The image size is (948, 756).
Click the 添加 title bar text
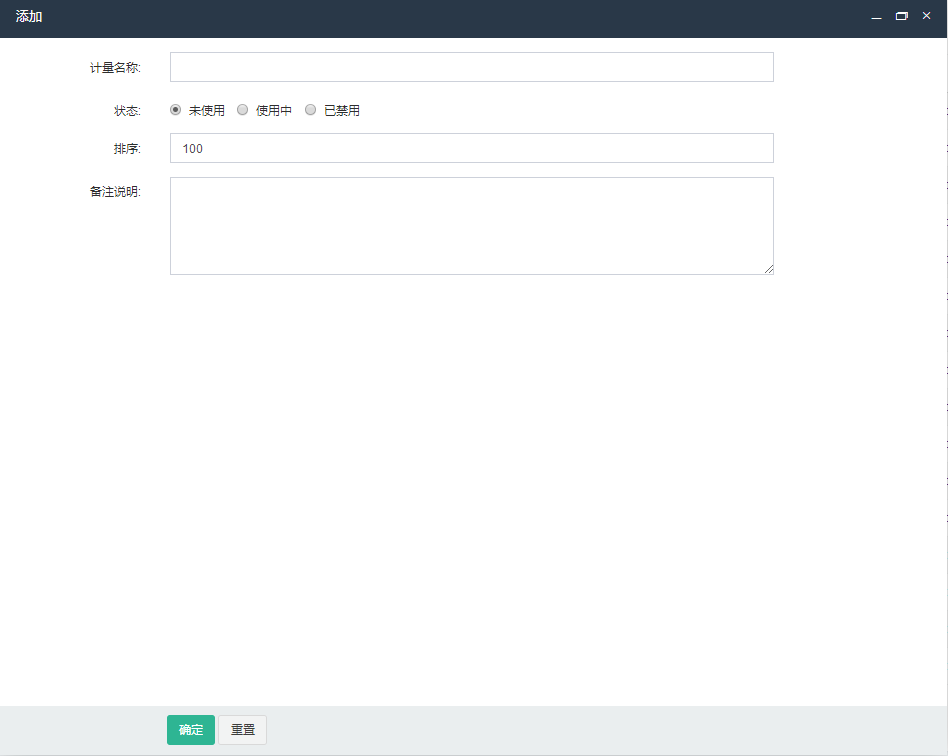click(29, 17)
